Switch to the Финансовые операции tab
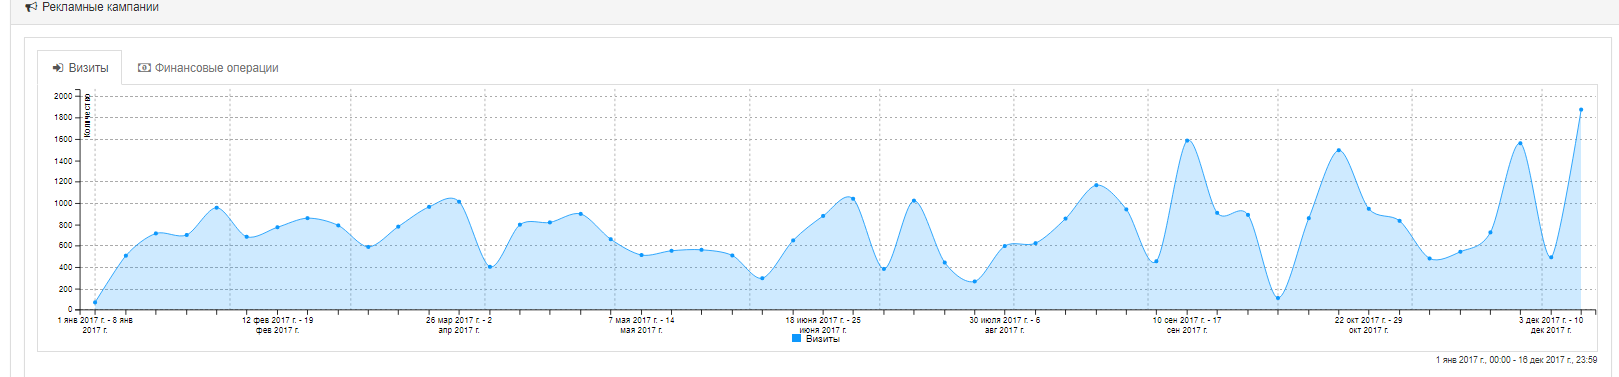This screenshot has width=1619, height=377. [x=208, y=68]
